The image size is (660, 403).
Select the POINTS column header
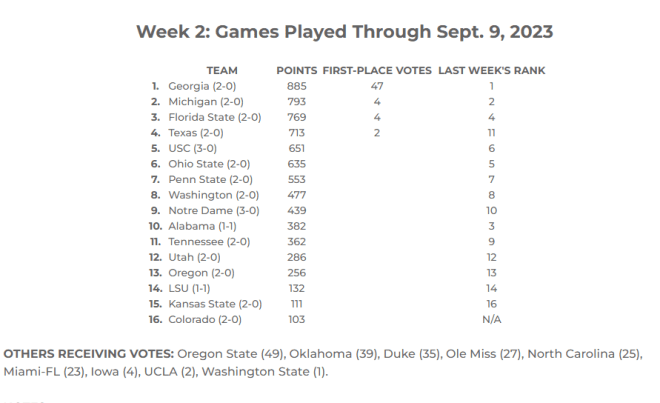(x=297, y=70)
